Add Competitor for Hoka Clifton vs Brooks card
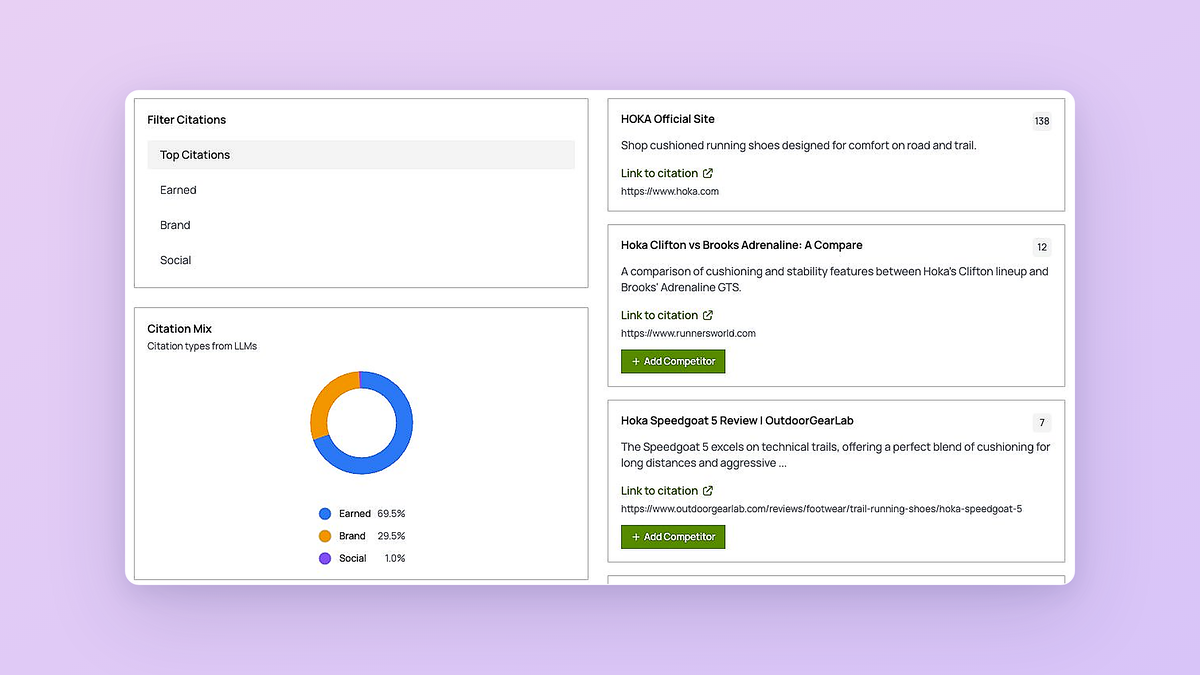This screenshot has height=675, width=1200. pyautogui.click(x=673, y=361)
